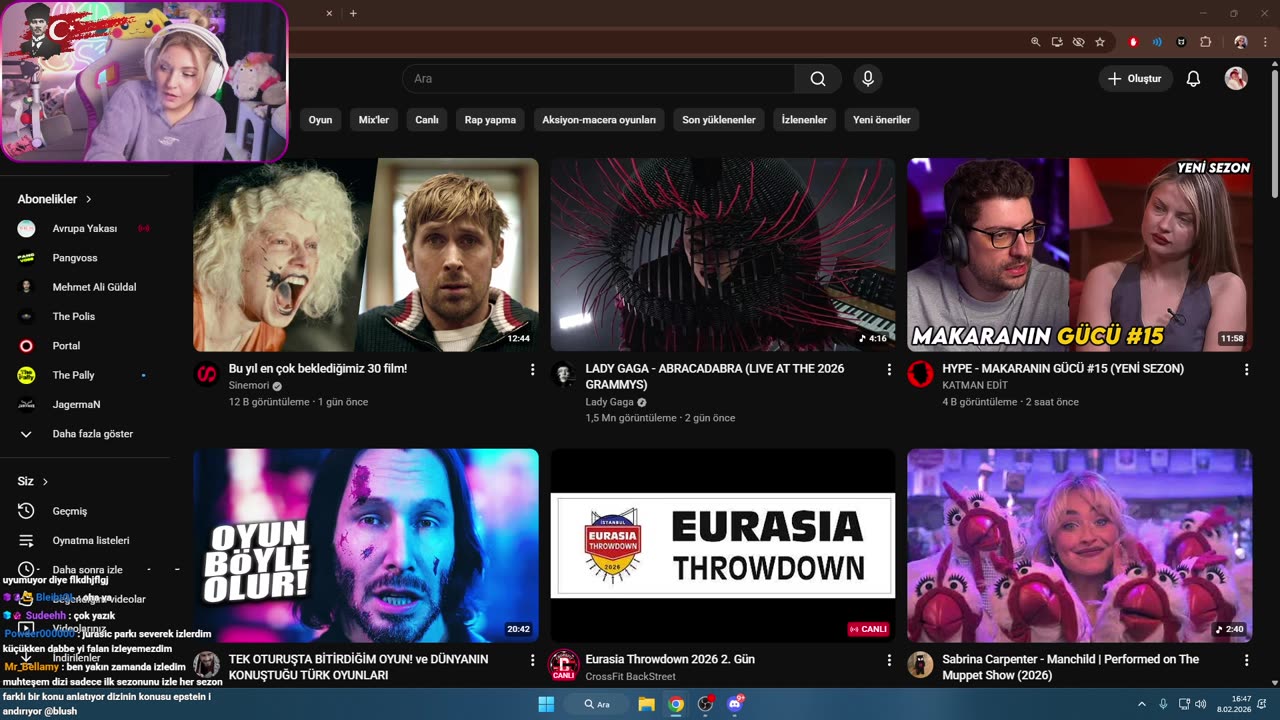The height and width of the screenshot is (720, 1280).
Task: Select the Son yüklenenler filter chip
Action: (x=719, y=120)
